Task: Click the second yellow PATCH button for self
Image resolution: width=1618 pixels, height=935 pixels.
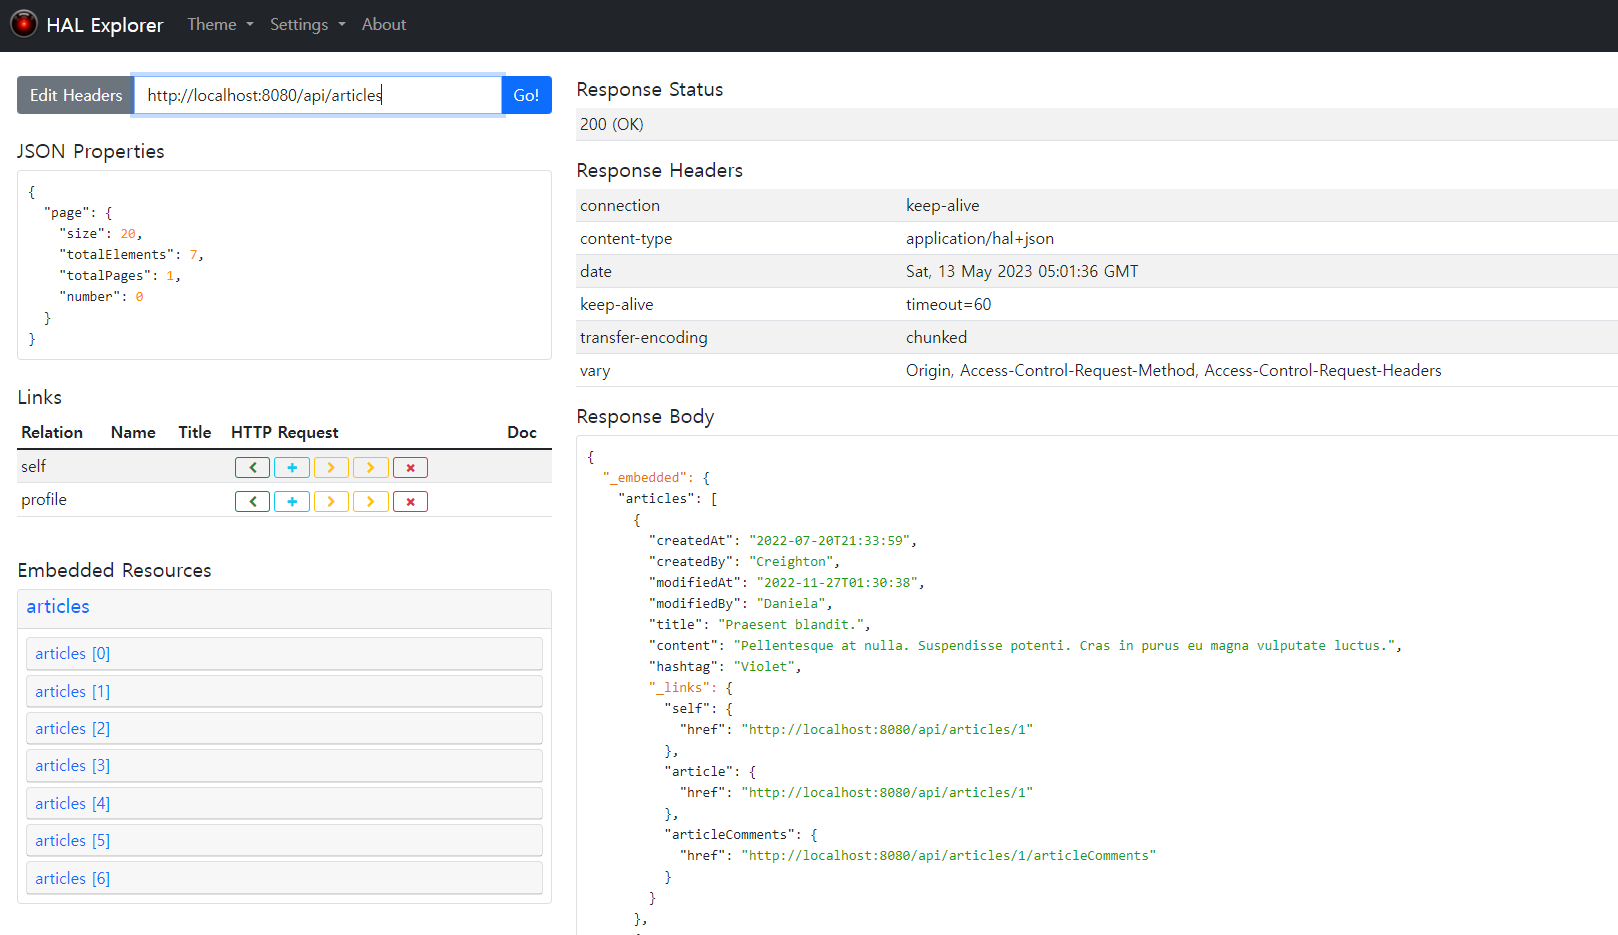Action: coord(371,467)
